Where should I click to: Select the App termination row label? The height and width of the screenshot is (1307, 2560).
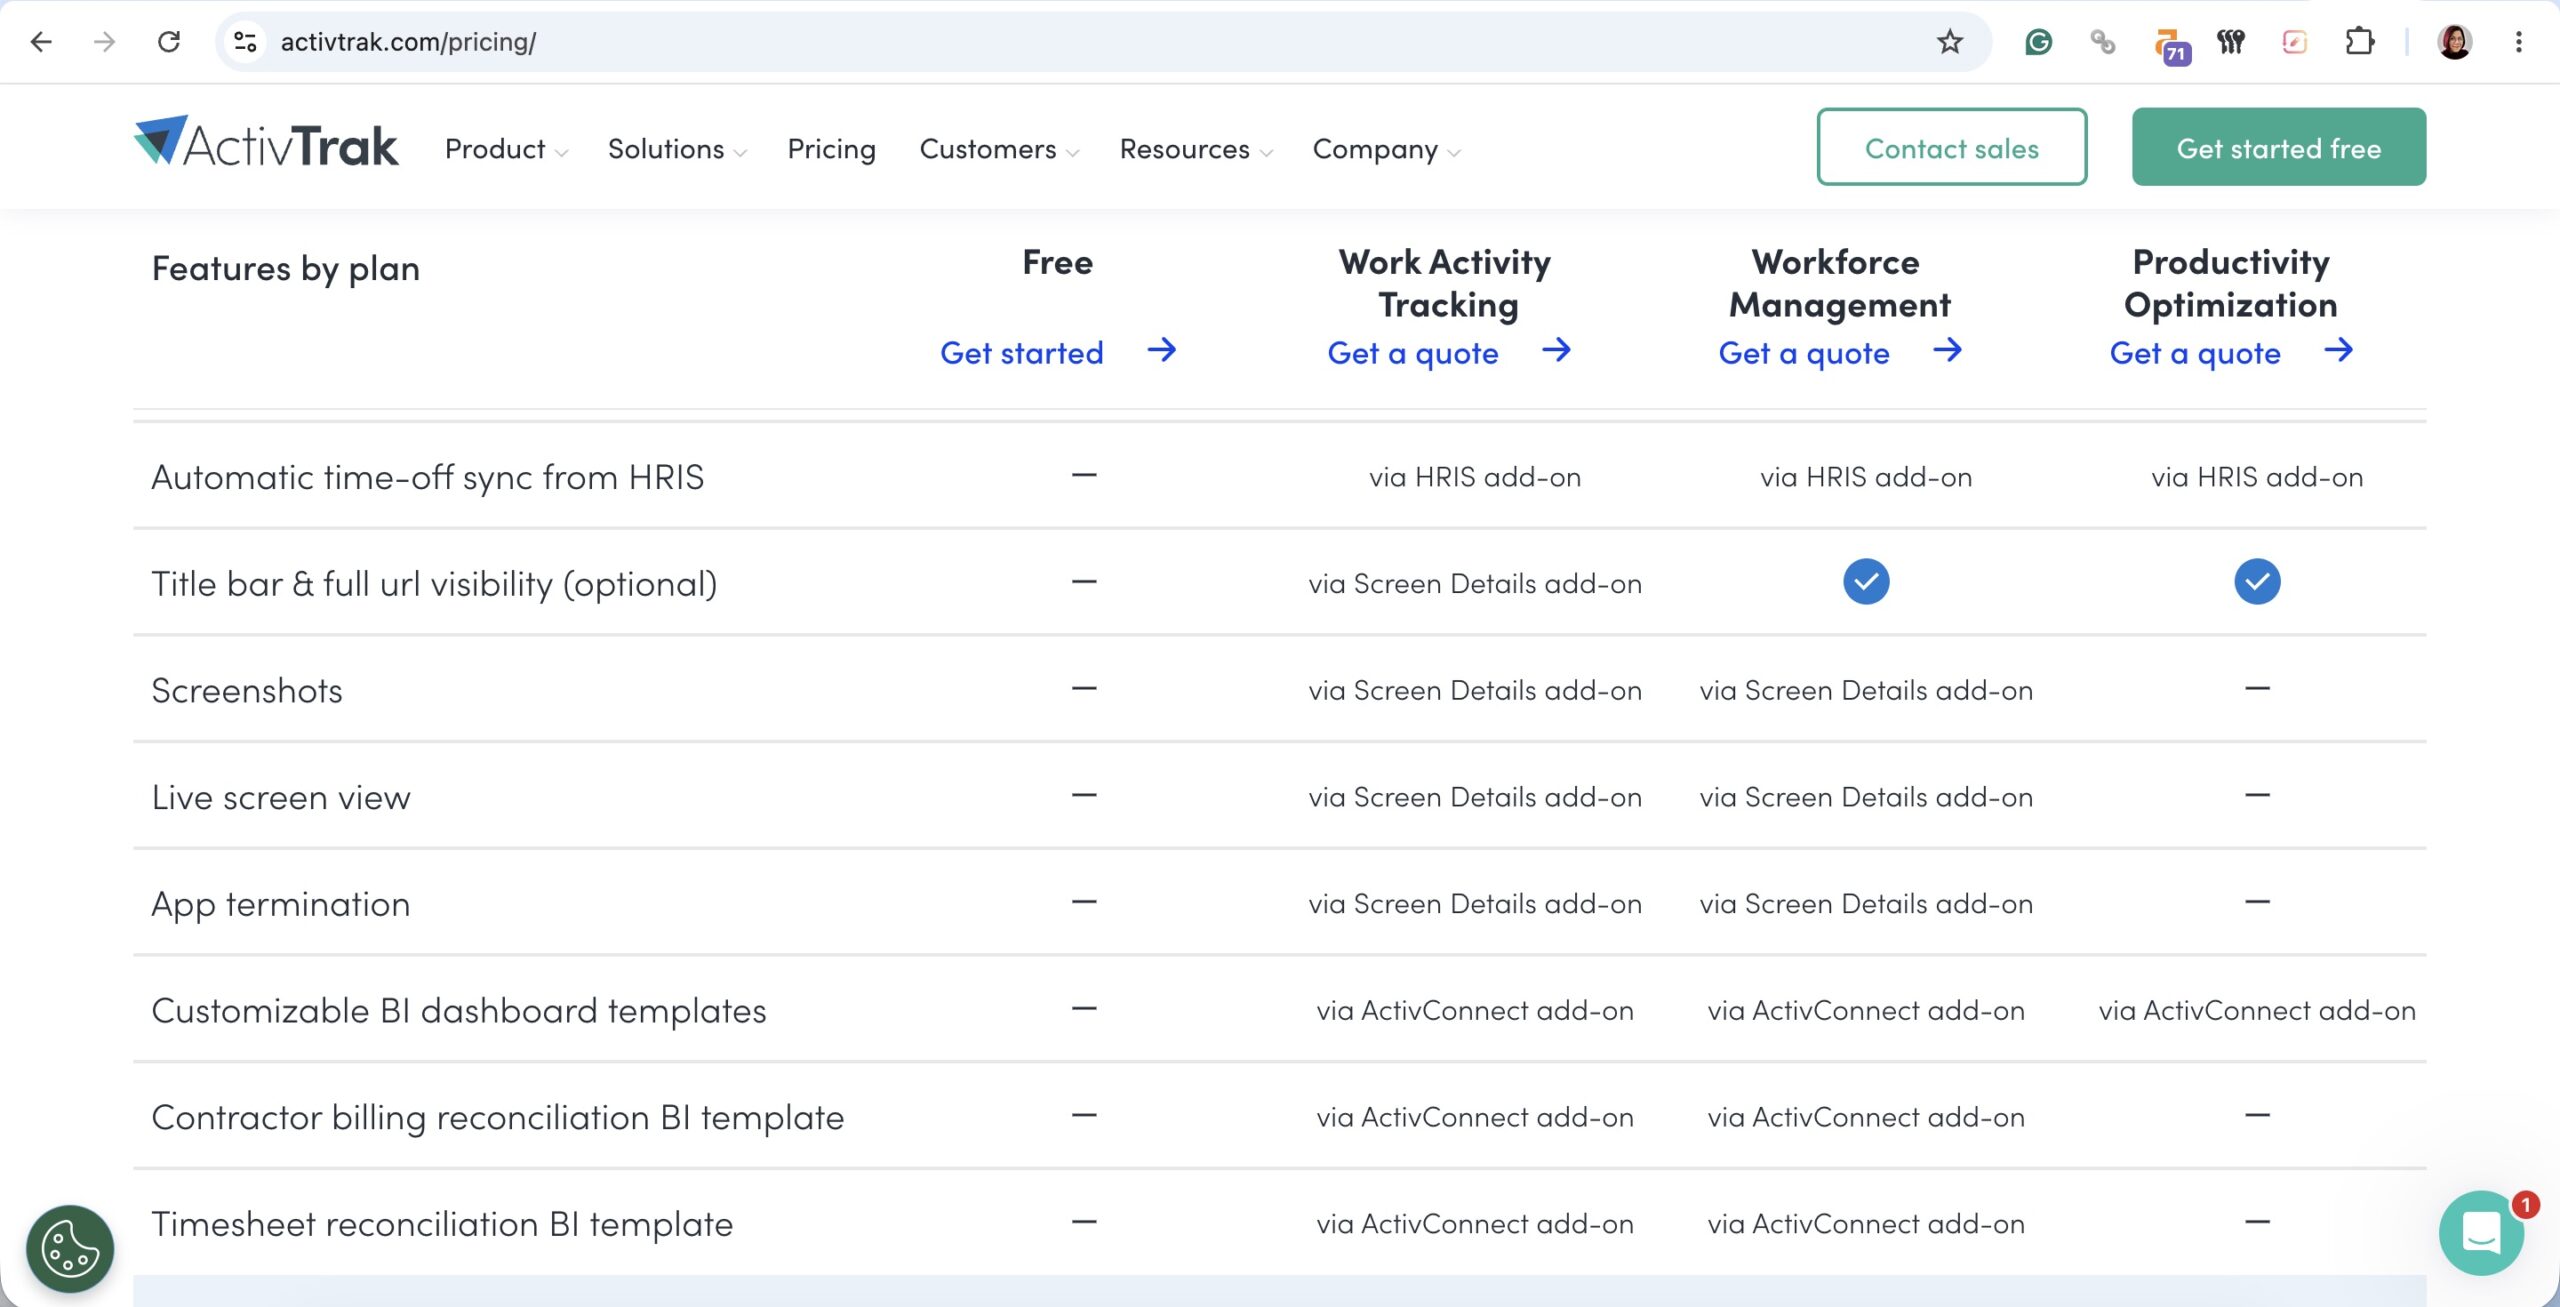click(280, 904)
